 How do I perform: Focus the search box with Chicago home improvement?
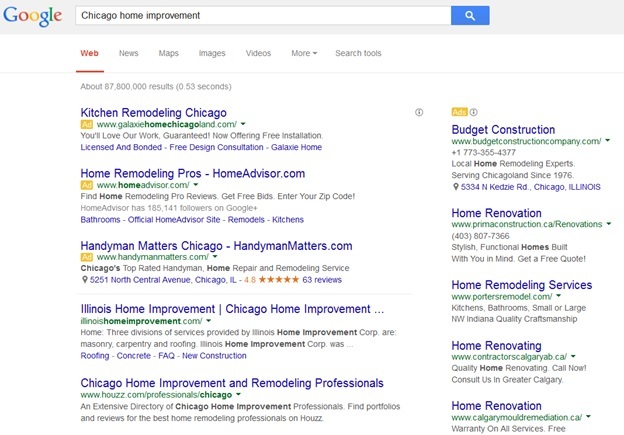point(263,16)
